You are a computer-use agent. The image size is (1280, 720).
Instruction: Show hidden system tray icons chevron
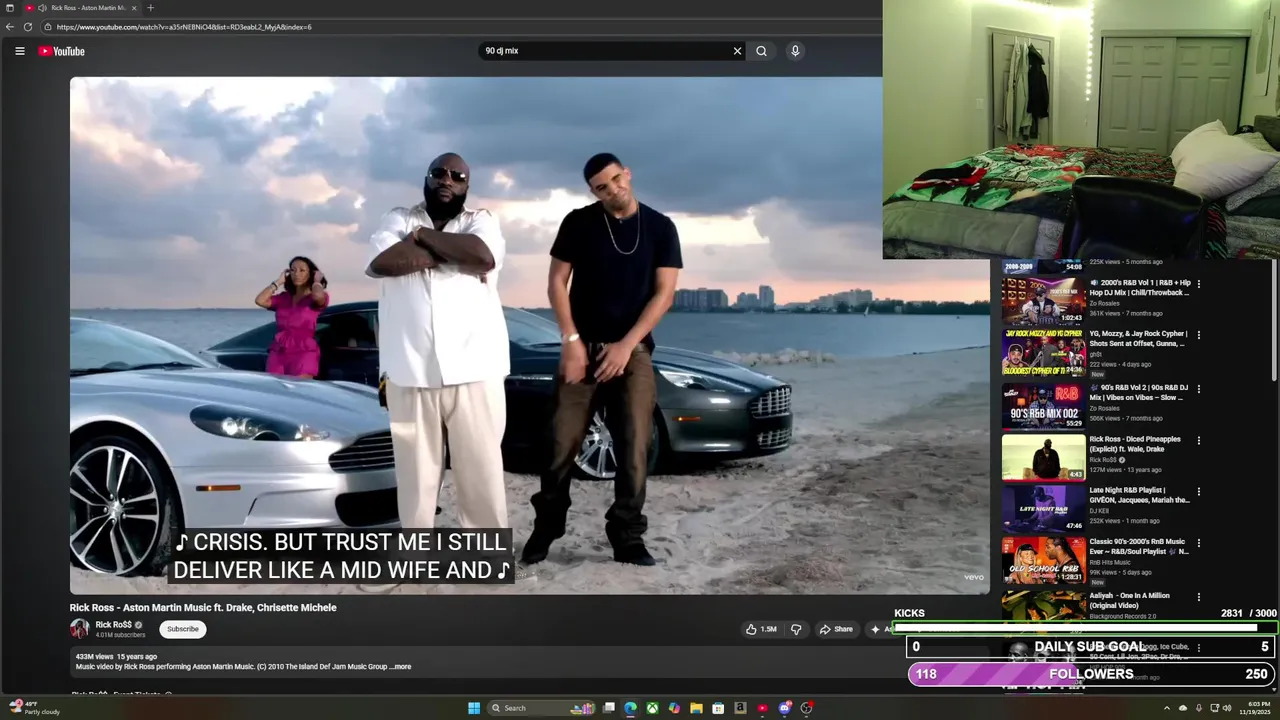(1166, 708)
